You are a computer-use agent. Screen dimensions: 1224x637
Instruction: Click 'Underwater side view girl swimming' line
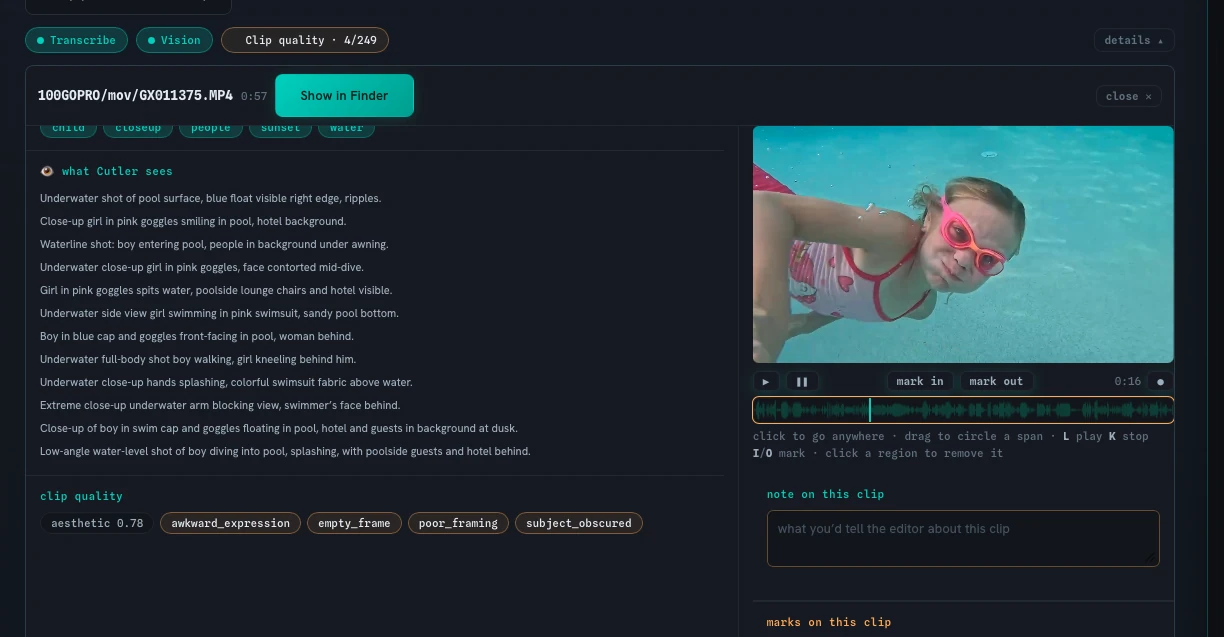pyautogui.click(x=219, y=313)
